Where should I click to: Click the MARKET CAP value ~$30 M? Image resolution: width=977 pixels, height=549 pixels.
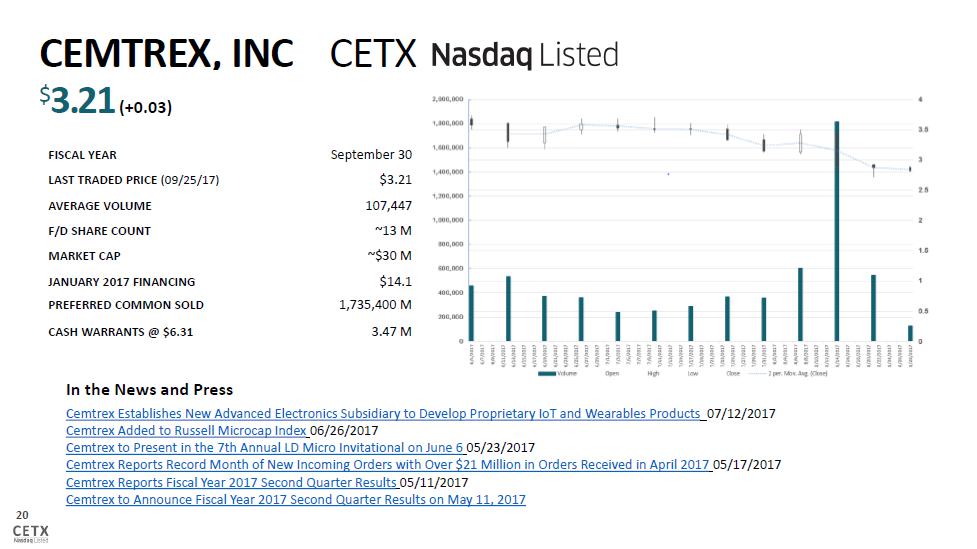[x=389, y=256]
